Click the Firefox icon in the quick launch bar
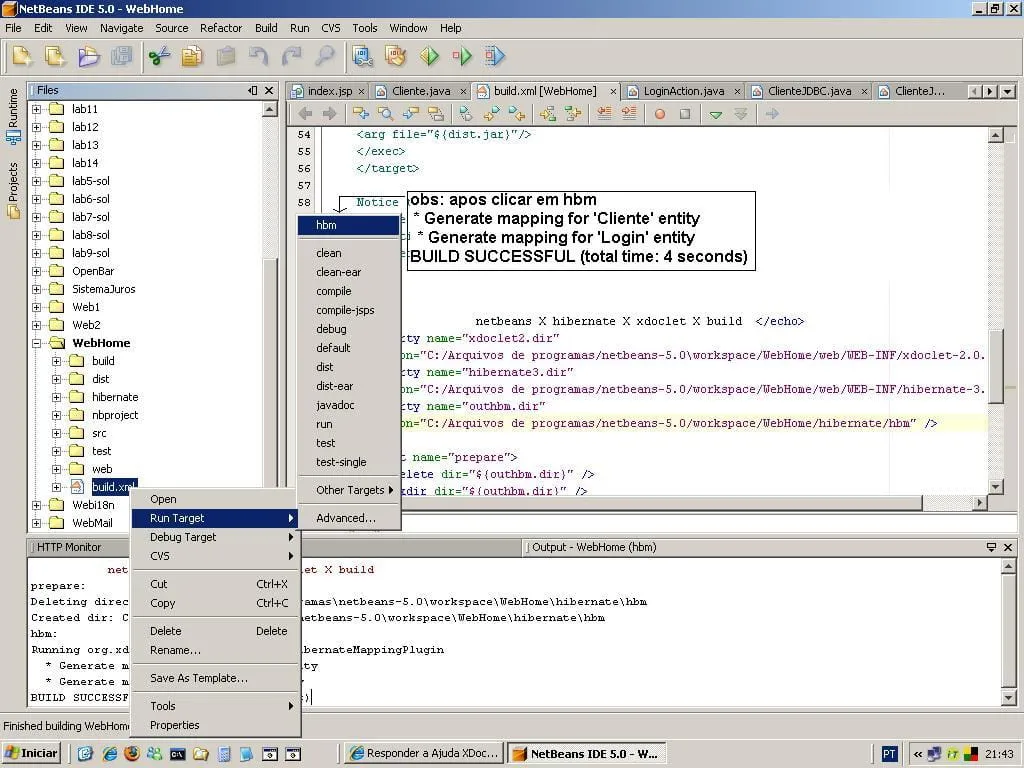The height and width of the screenshot is (768, 1024). click(x=131, y=753)
